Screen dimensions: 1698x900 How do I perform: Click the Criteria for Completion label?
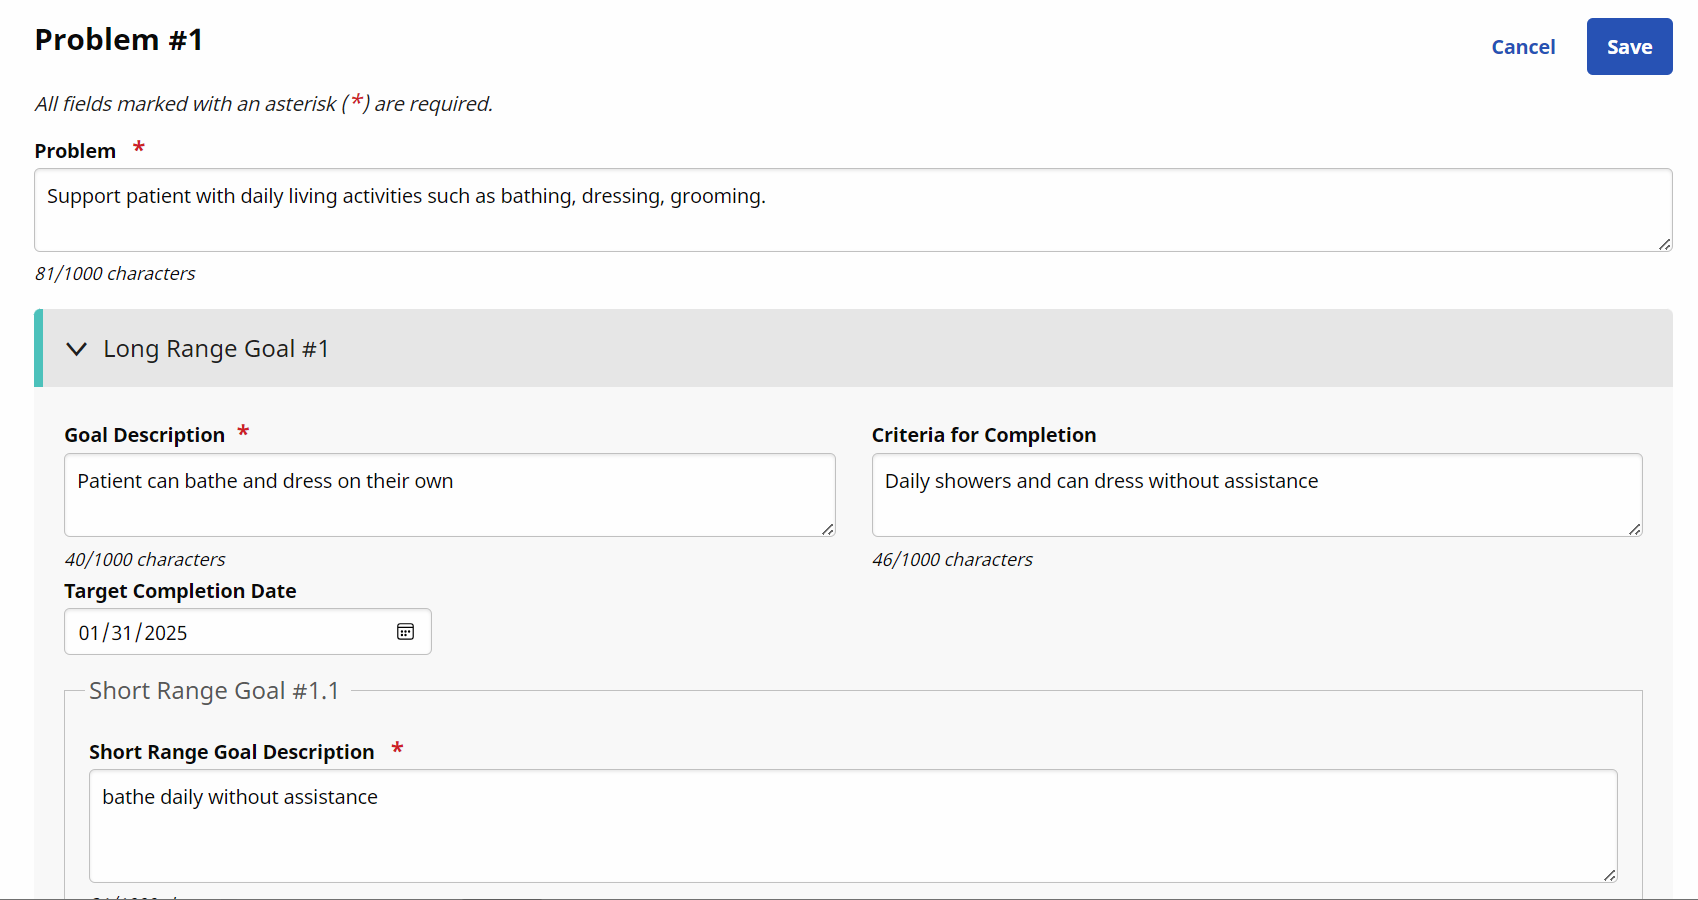[x=983, y=435]
